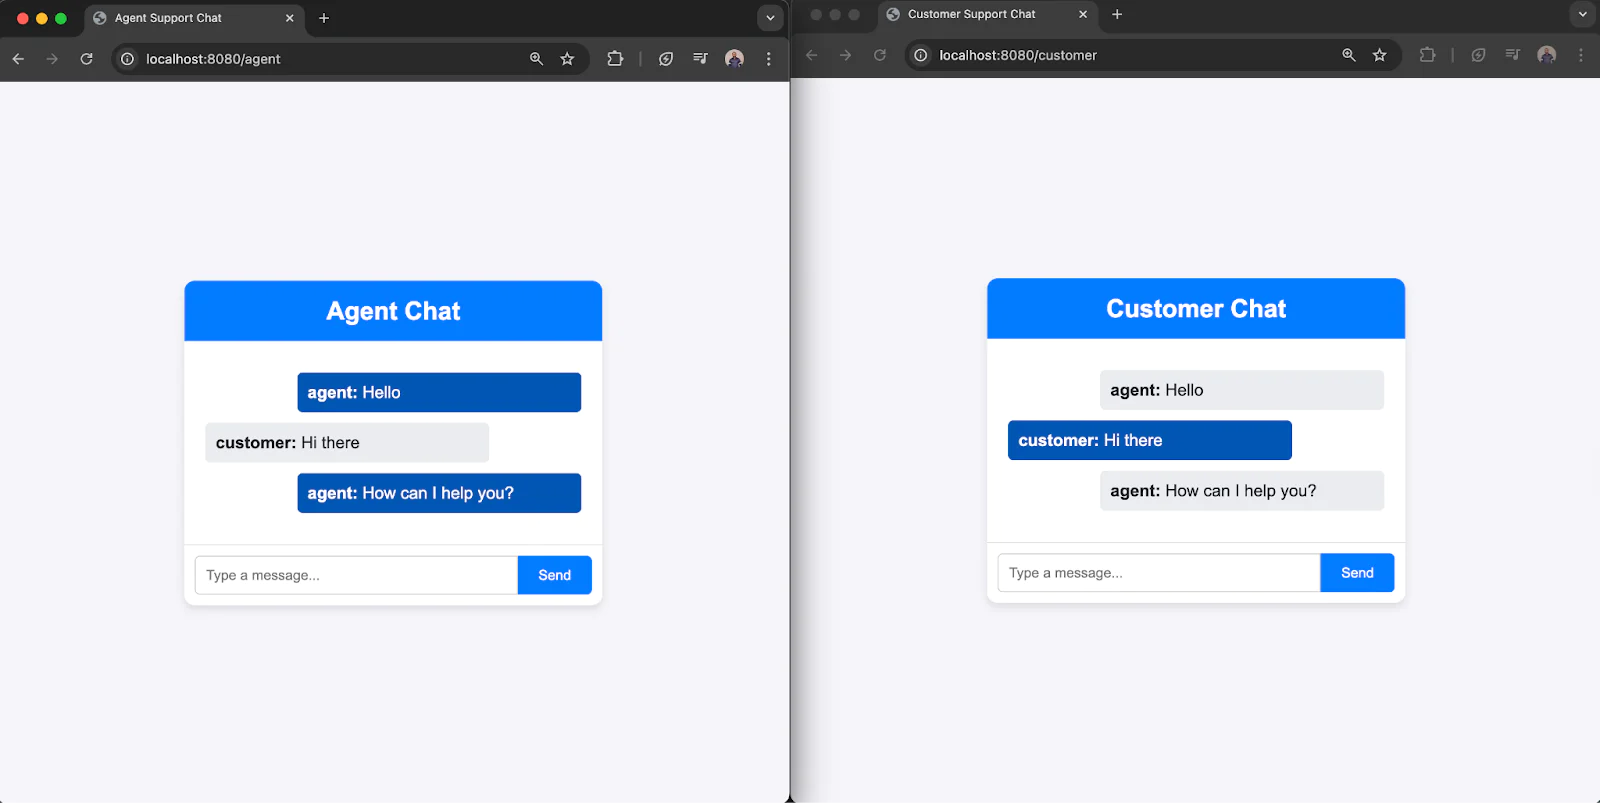Click 'agent: Hello' bubble in Customer Chat
The image size is (1600, 803).
pyautogui.click(x=1242, y=390)
